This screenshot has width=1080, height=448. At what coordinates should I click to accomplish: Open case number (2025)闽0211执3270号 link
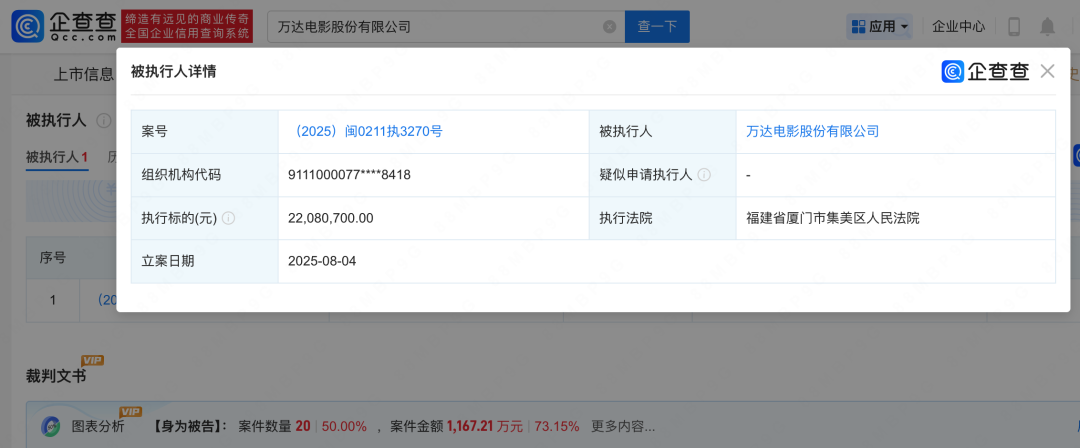[x=365, y=132]
